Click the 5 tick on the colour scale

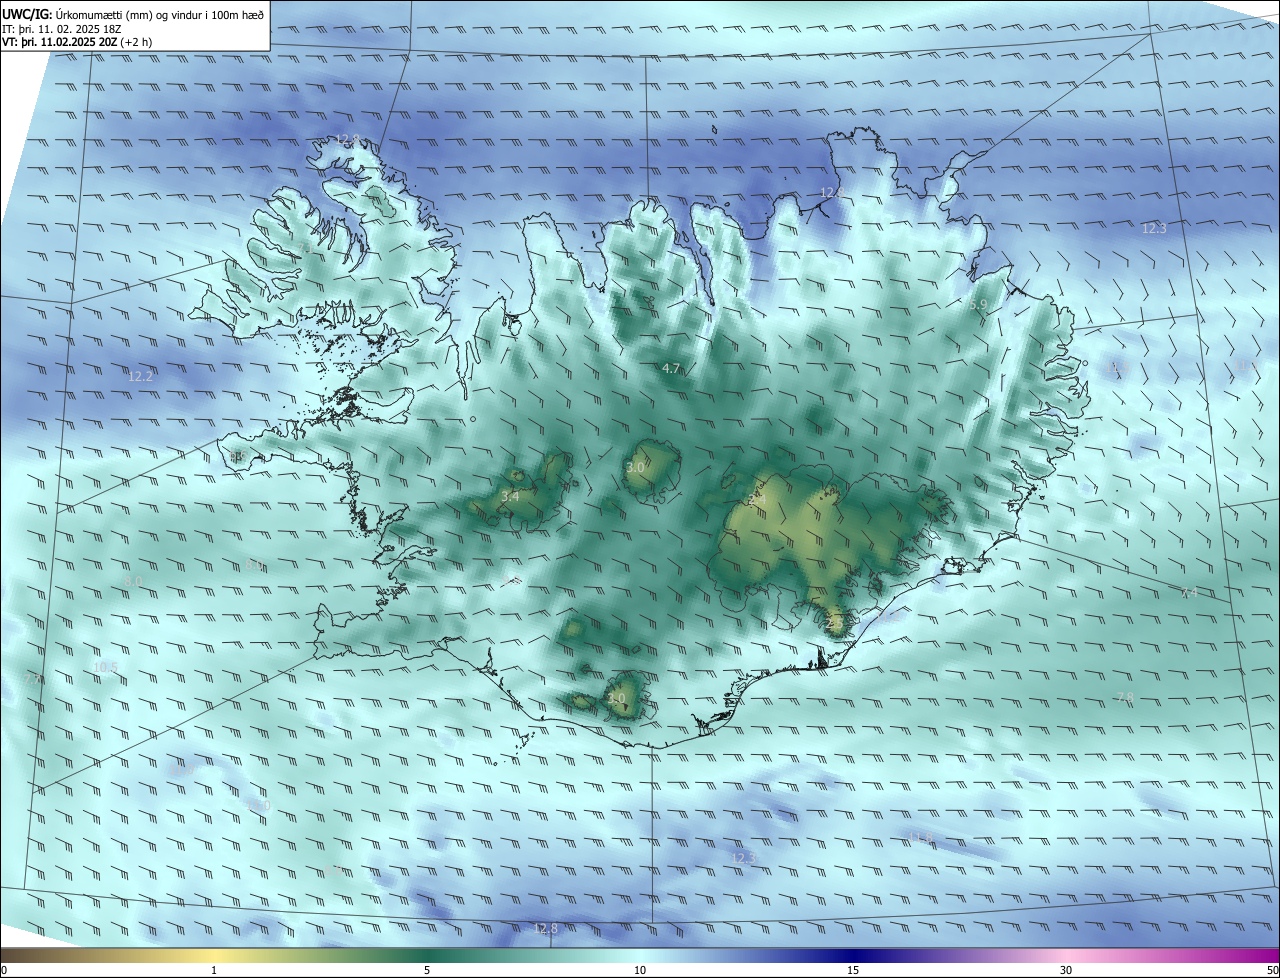tap(427, 970)
